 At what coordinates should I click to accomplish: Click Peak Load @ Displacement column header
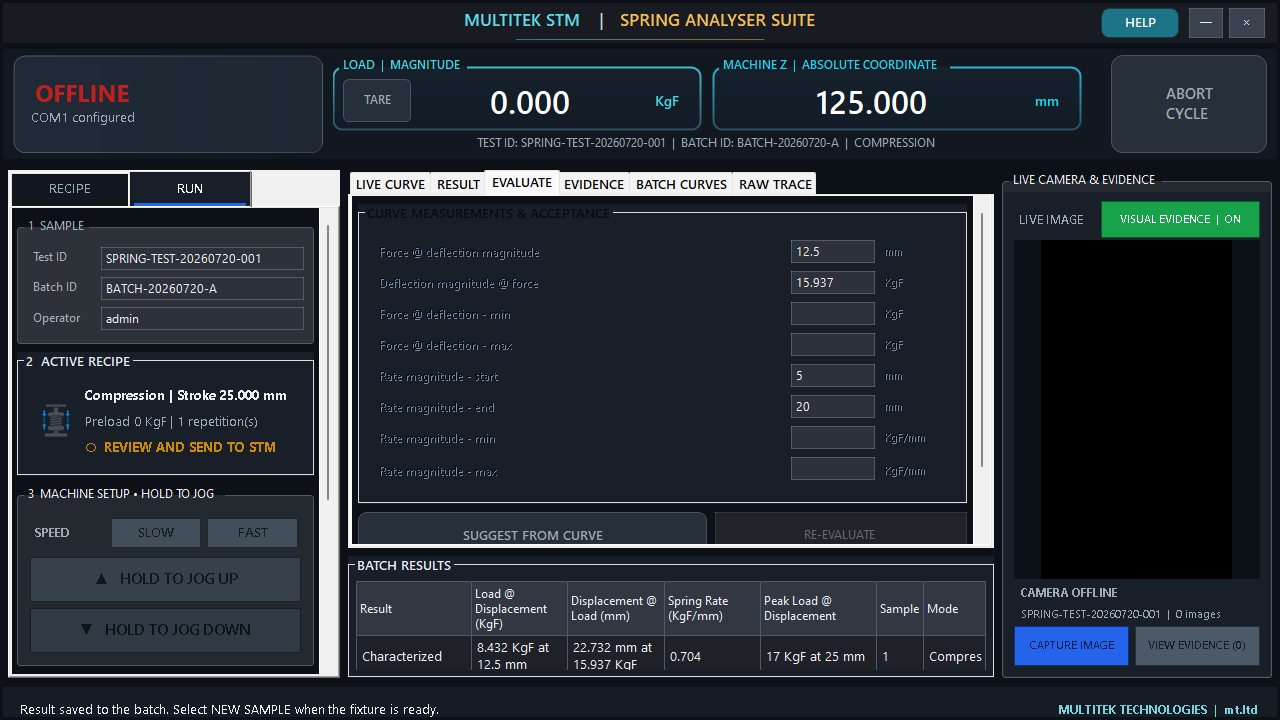coord(817,609)
